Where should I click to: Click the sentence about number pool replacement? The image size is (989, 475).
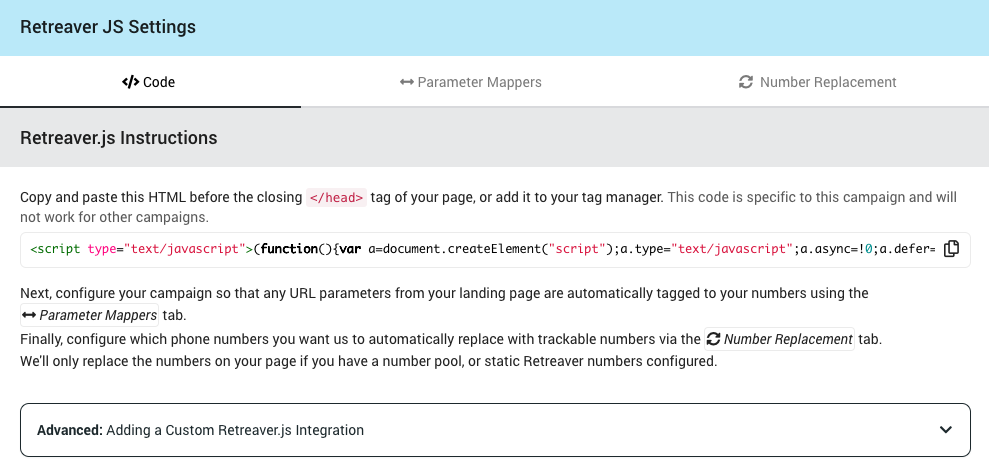click(x=368, y=361)
